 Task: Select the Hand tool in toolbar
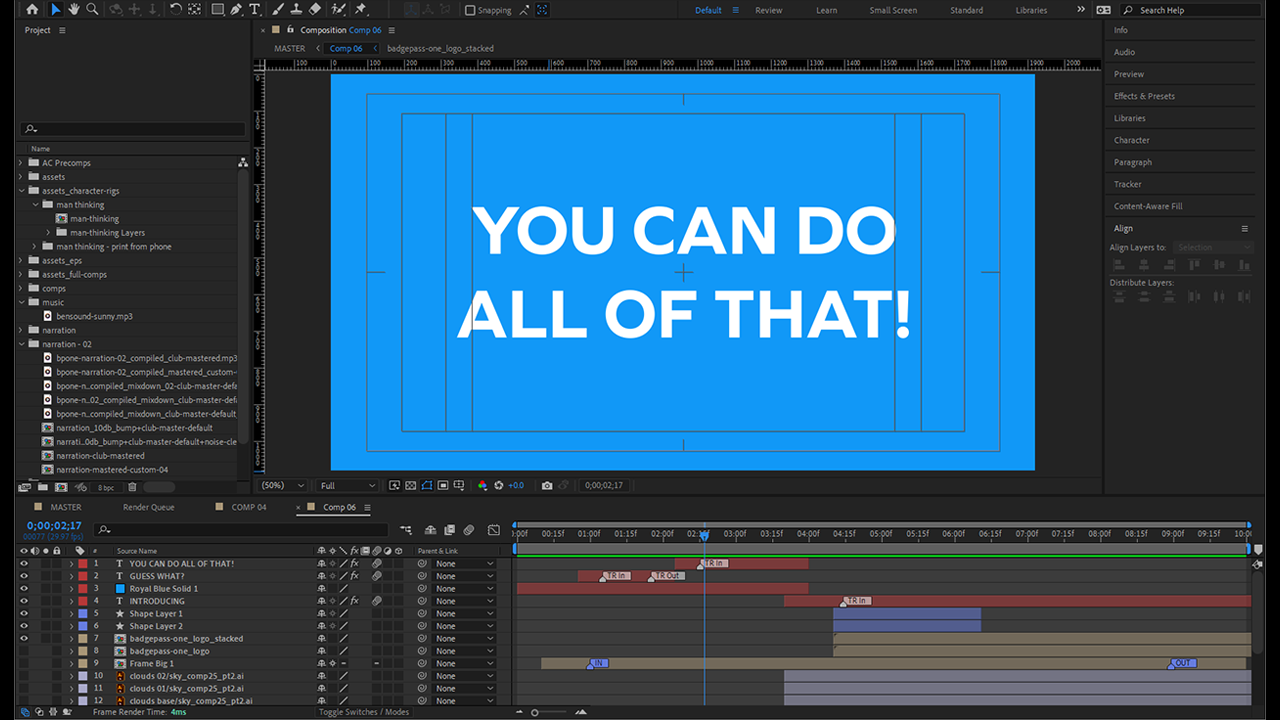pyautogui.click(x=74, y=9)
